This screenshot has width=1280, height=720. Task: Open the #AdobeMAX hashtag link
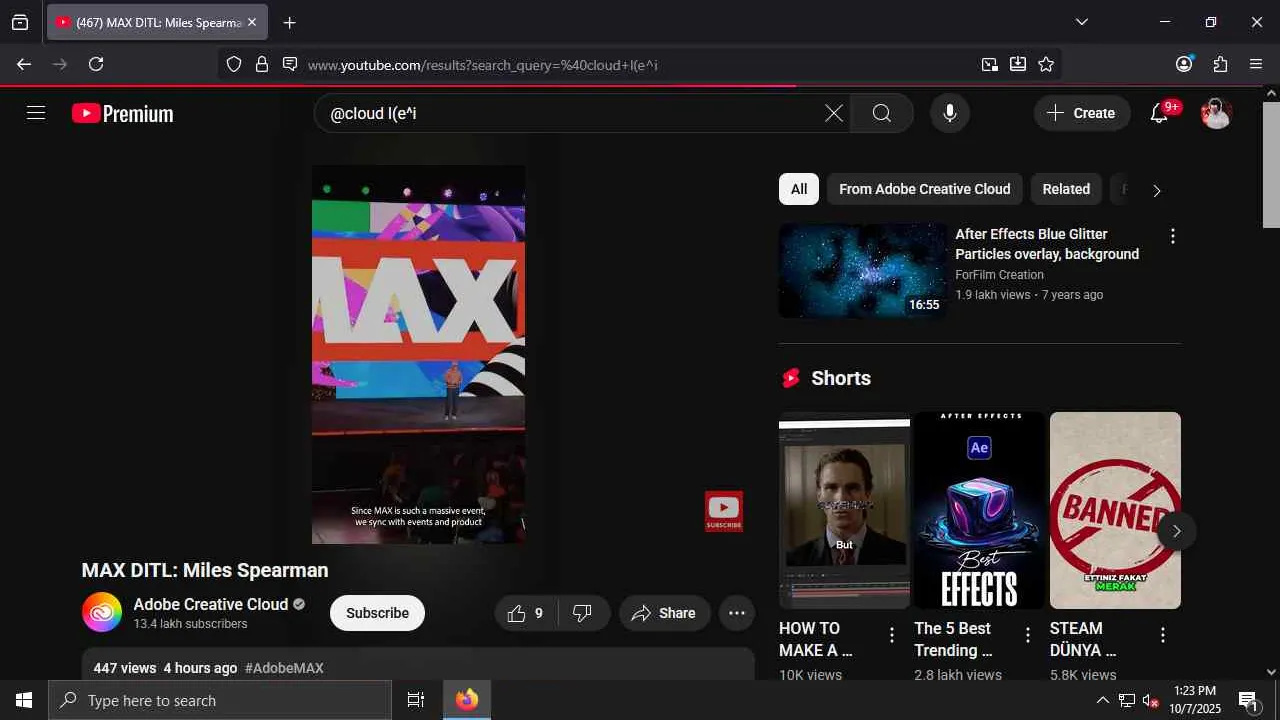click(284, 668)
